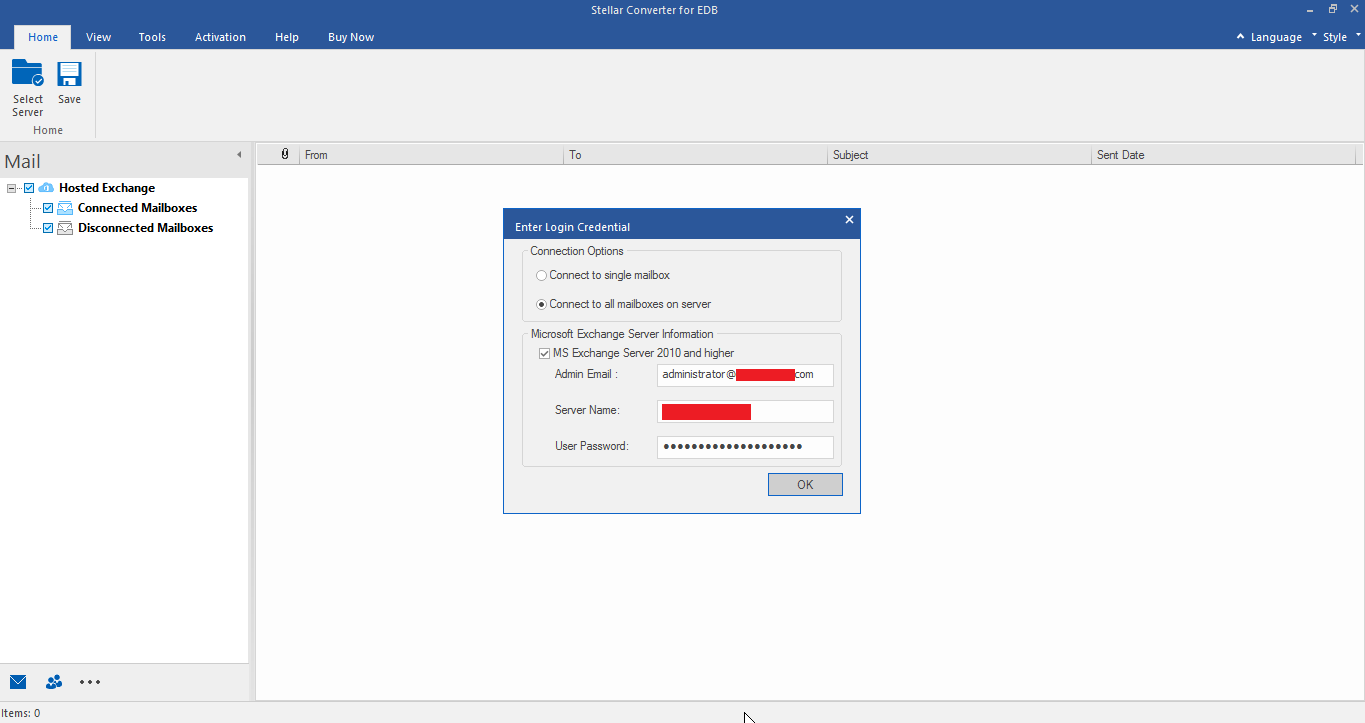Click the Connected Mailboxes envelope icon
This screenshot has width=1365, height=723.
[65, 208]
